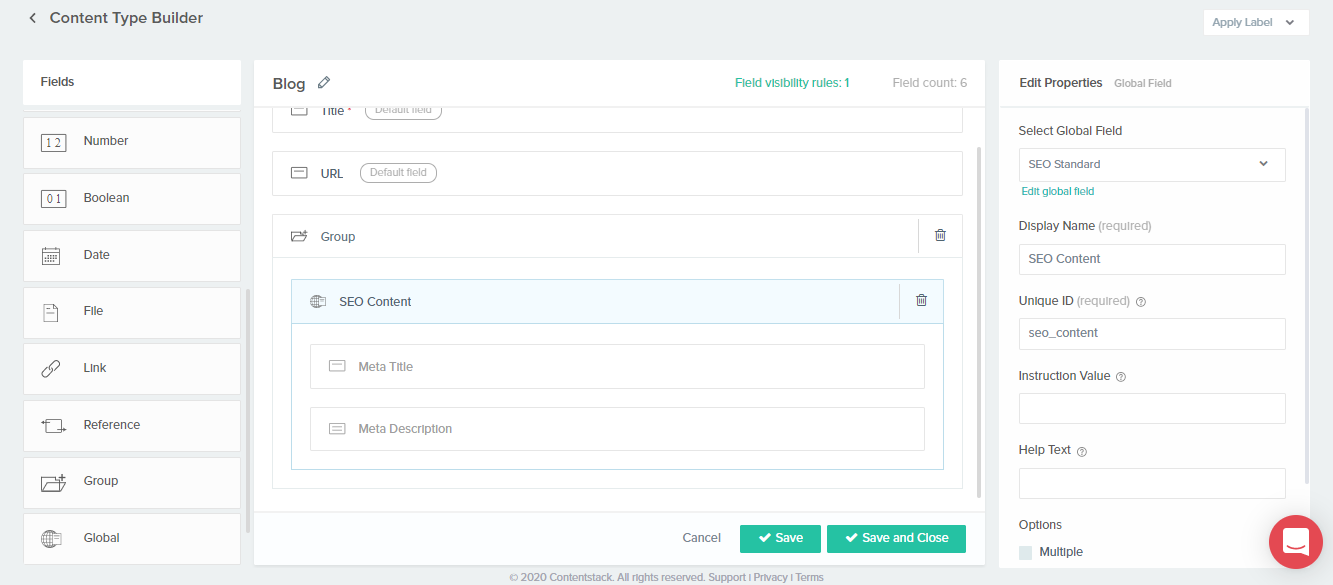The width and height of the screenshot is (1333, 585).
Task: Open help tooltip beside Help Text
Action: [x=1082, y=451]
